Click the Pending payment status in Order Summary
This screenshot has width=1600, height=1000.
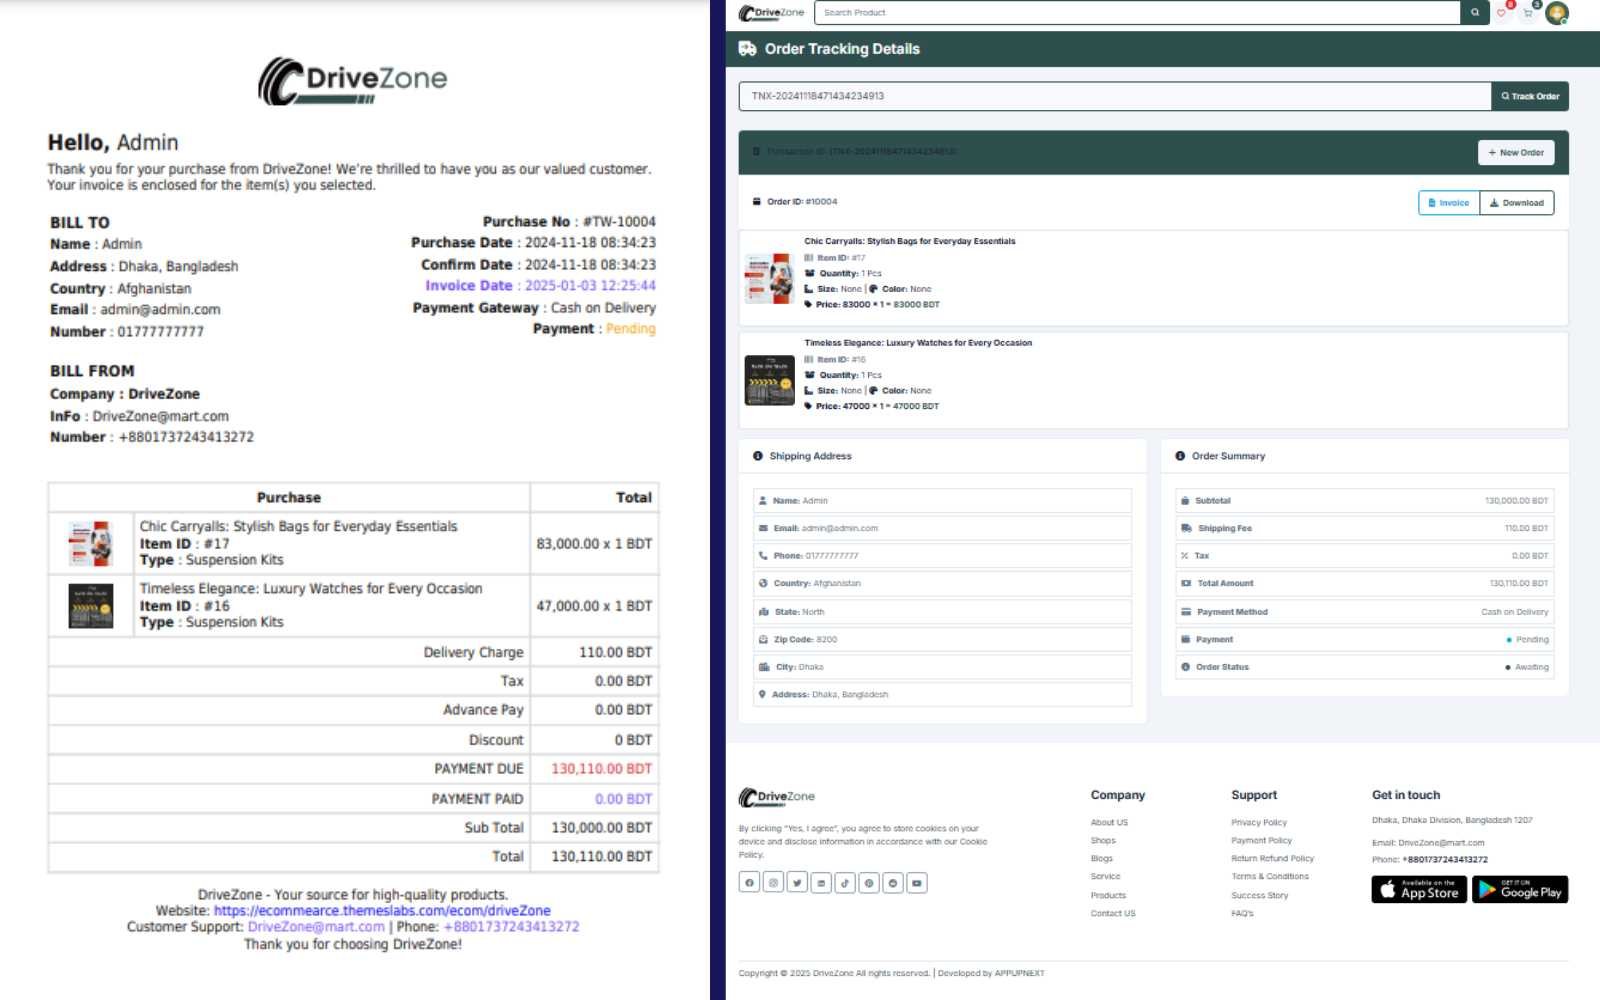point(1531,640)
